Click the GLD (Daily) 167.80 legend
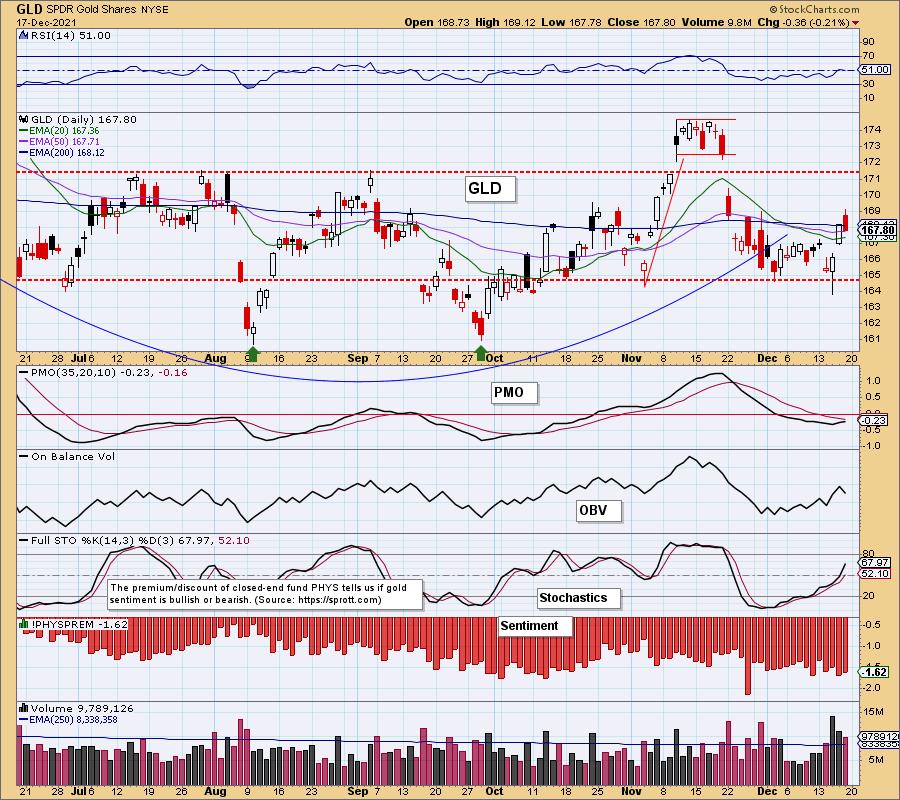Image resolution: width=900 pixels, height=800 pixels. pyautogui.click(x=84, y=119)
